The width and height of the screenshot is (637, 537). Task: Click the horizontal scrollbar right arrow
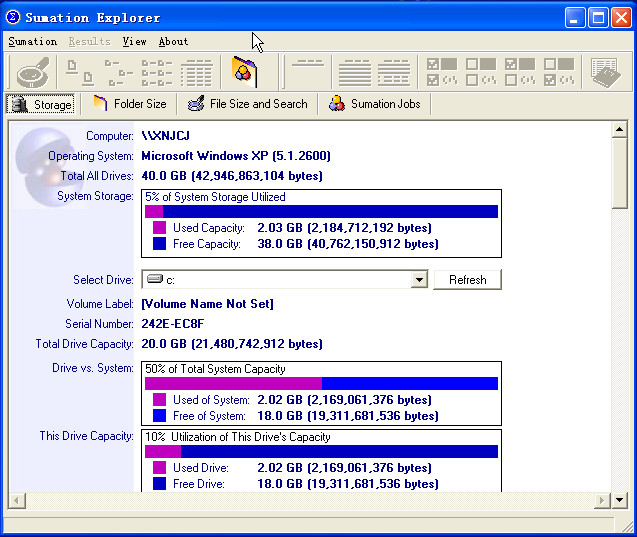(x=602, y=500)
